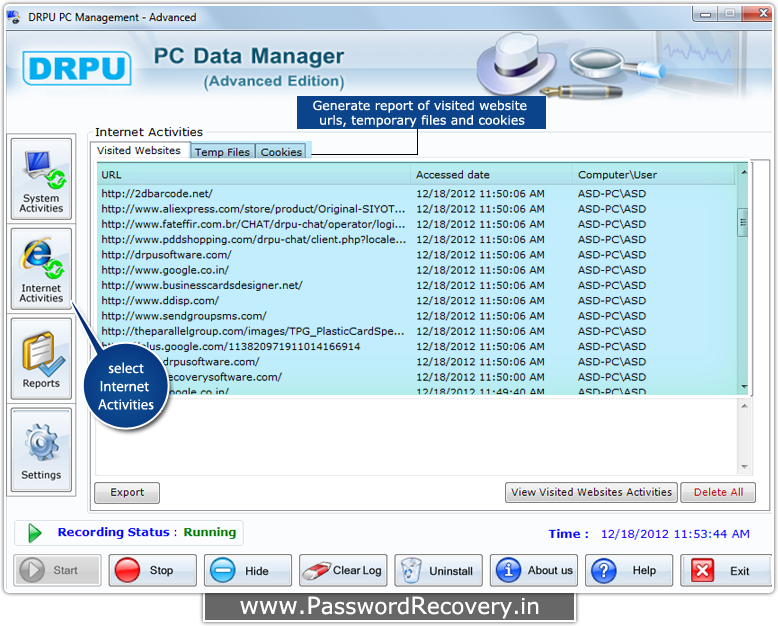The height and width of the screenshot is (626, 778).
Task: Delete all visited website records
Action: 718,493
